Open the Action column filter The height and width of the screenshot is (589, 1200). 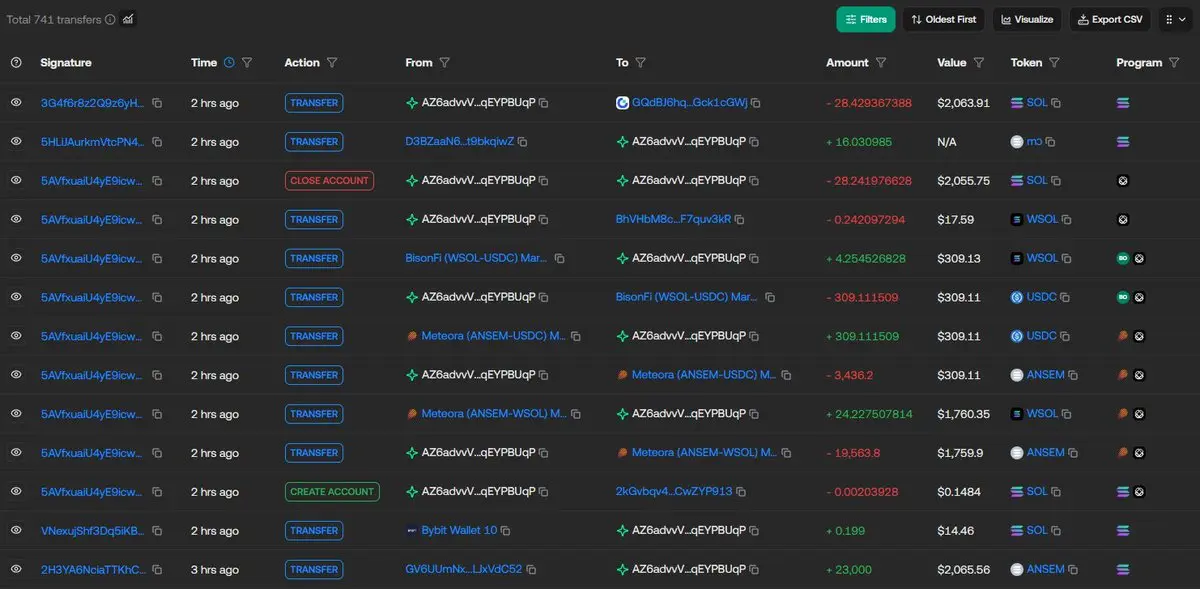click(x=332, y=62)
